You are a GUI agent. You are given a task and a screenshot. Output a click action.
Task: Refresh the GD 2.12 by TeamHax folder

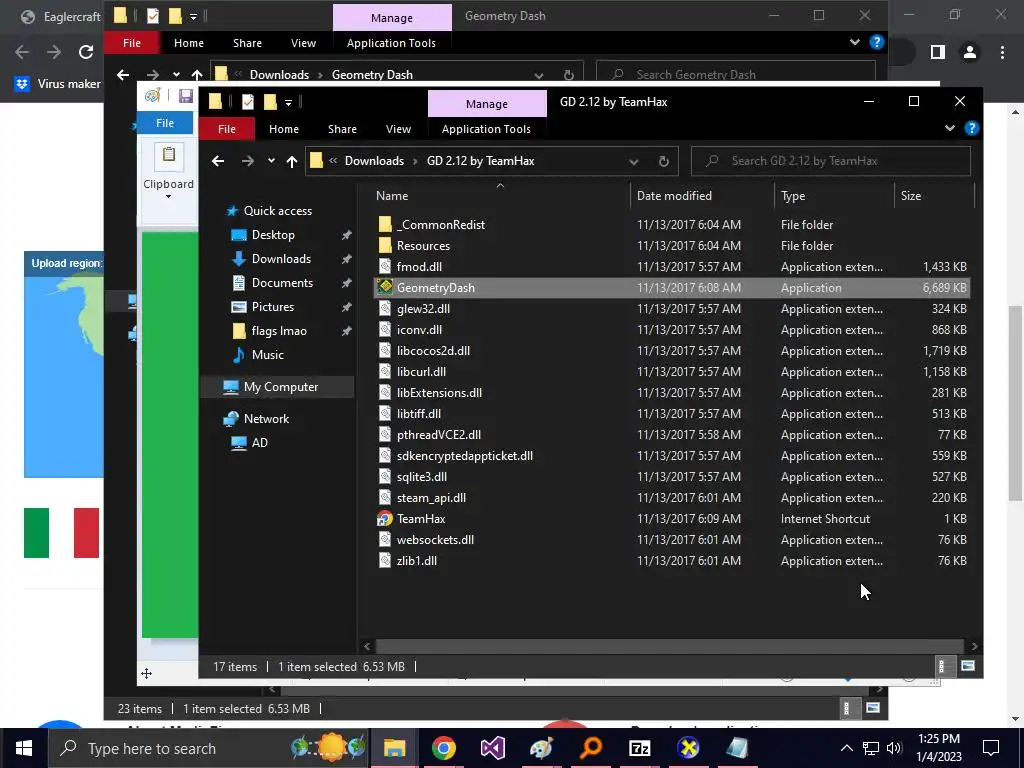(x=664, y=161)
